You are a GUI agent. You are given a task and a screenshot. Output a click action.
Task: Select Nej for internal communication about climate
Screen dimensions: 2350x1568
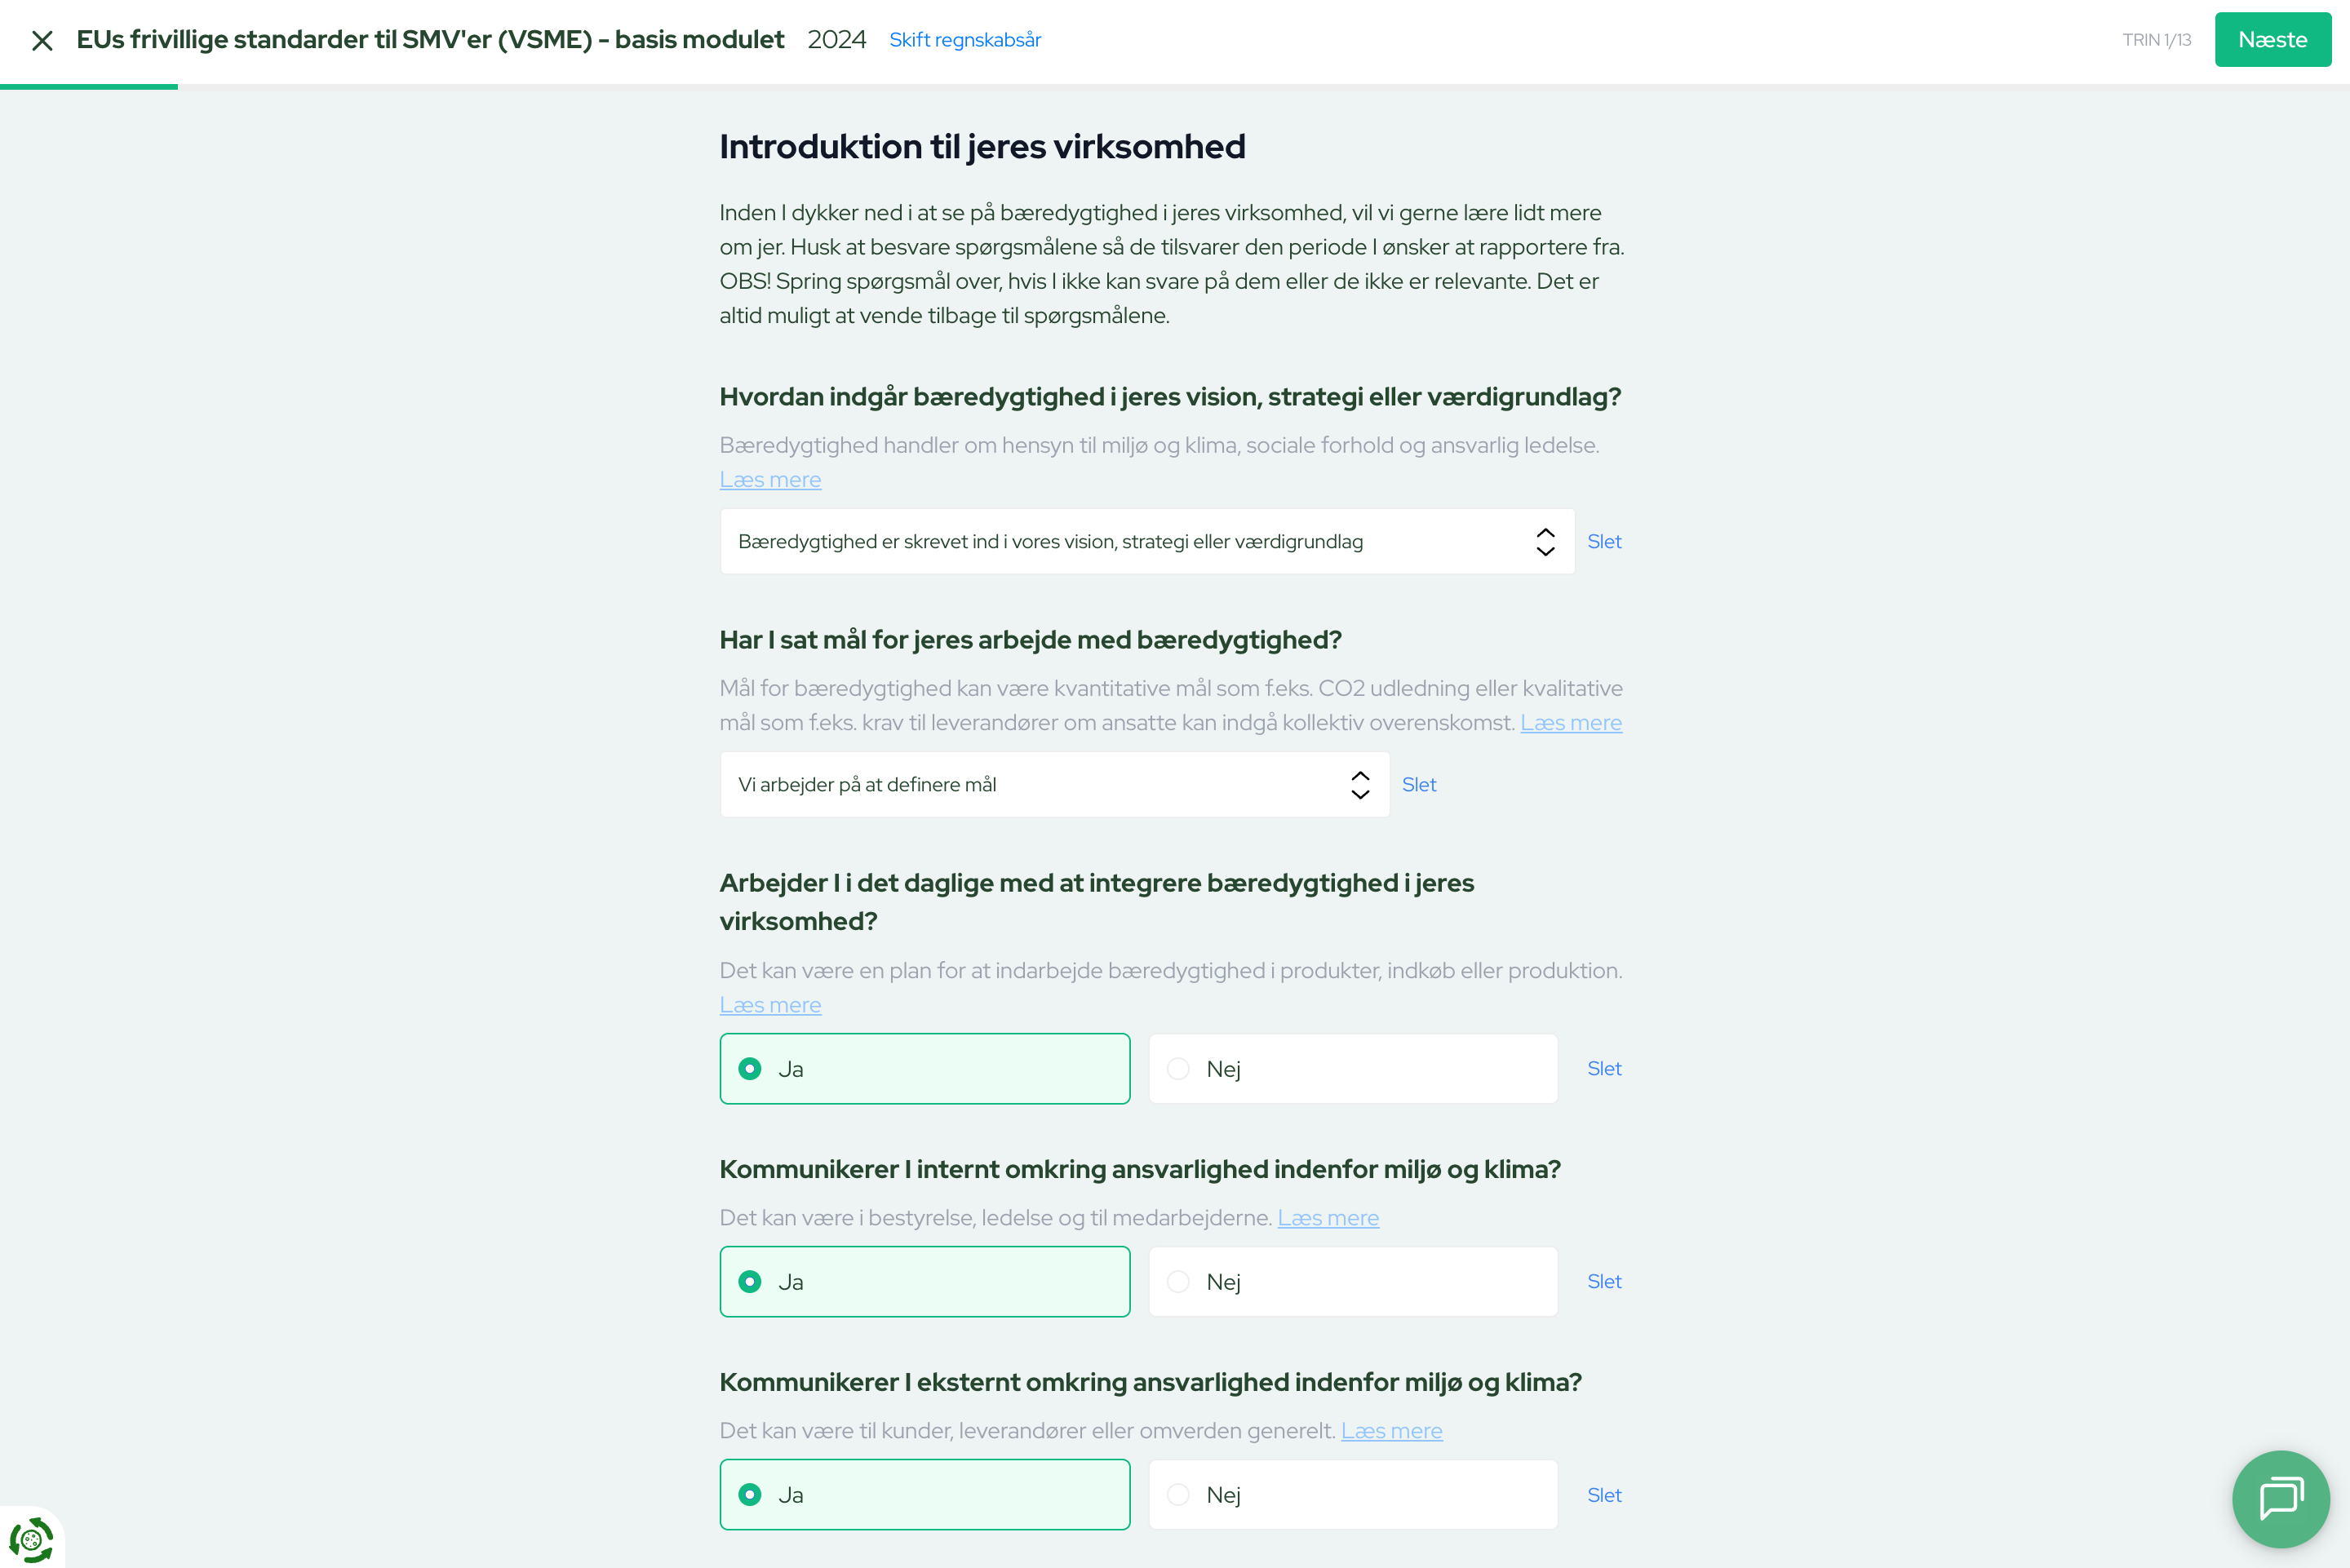click(1352, 1281)
